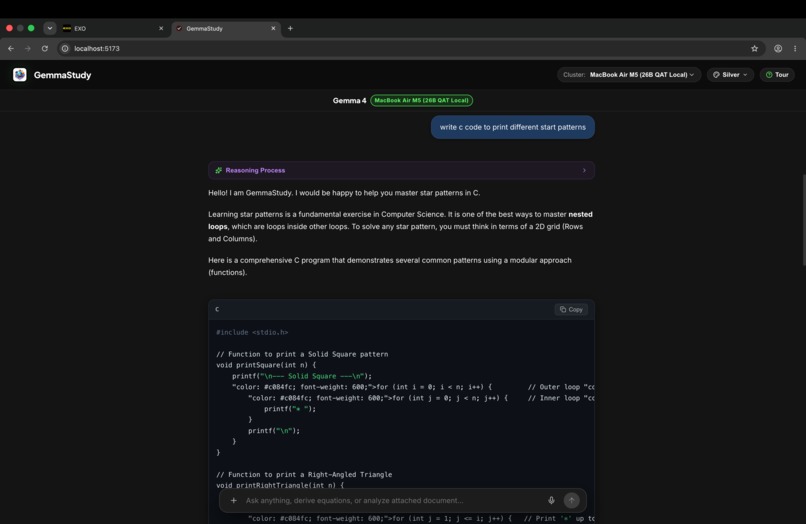Click the page vertical scrollbar

click(x=803, y=220)
